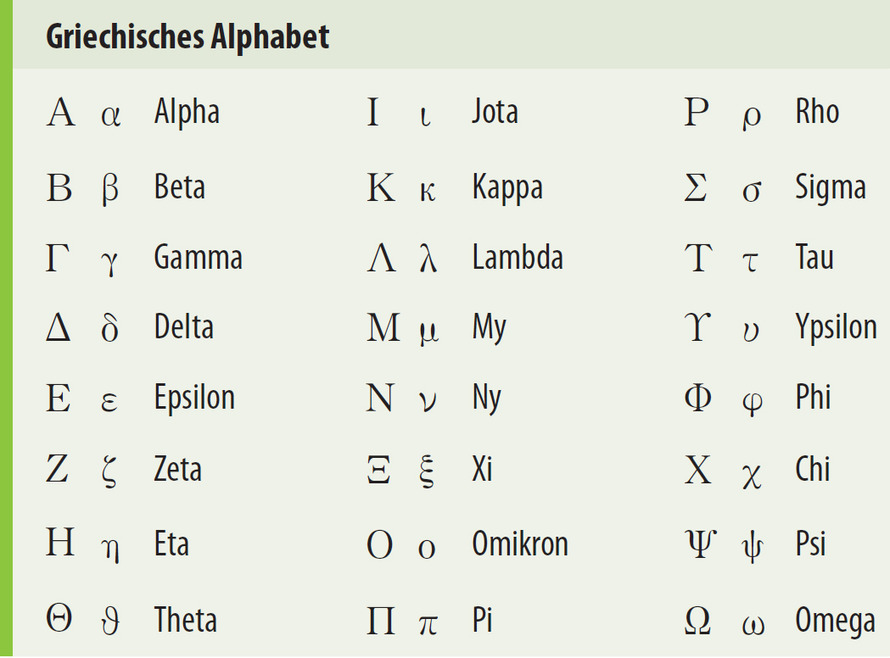
Task: Select the word 'Ypsilon'
Action: 836,329
